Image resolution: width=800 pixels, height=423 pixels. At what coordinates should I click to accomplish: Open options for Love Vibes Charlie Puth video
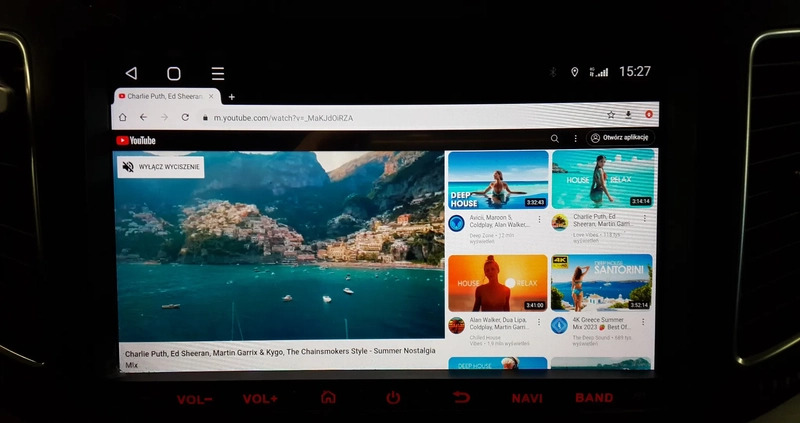[644, 218]
